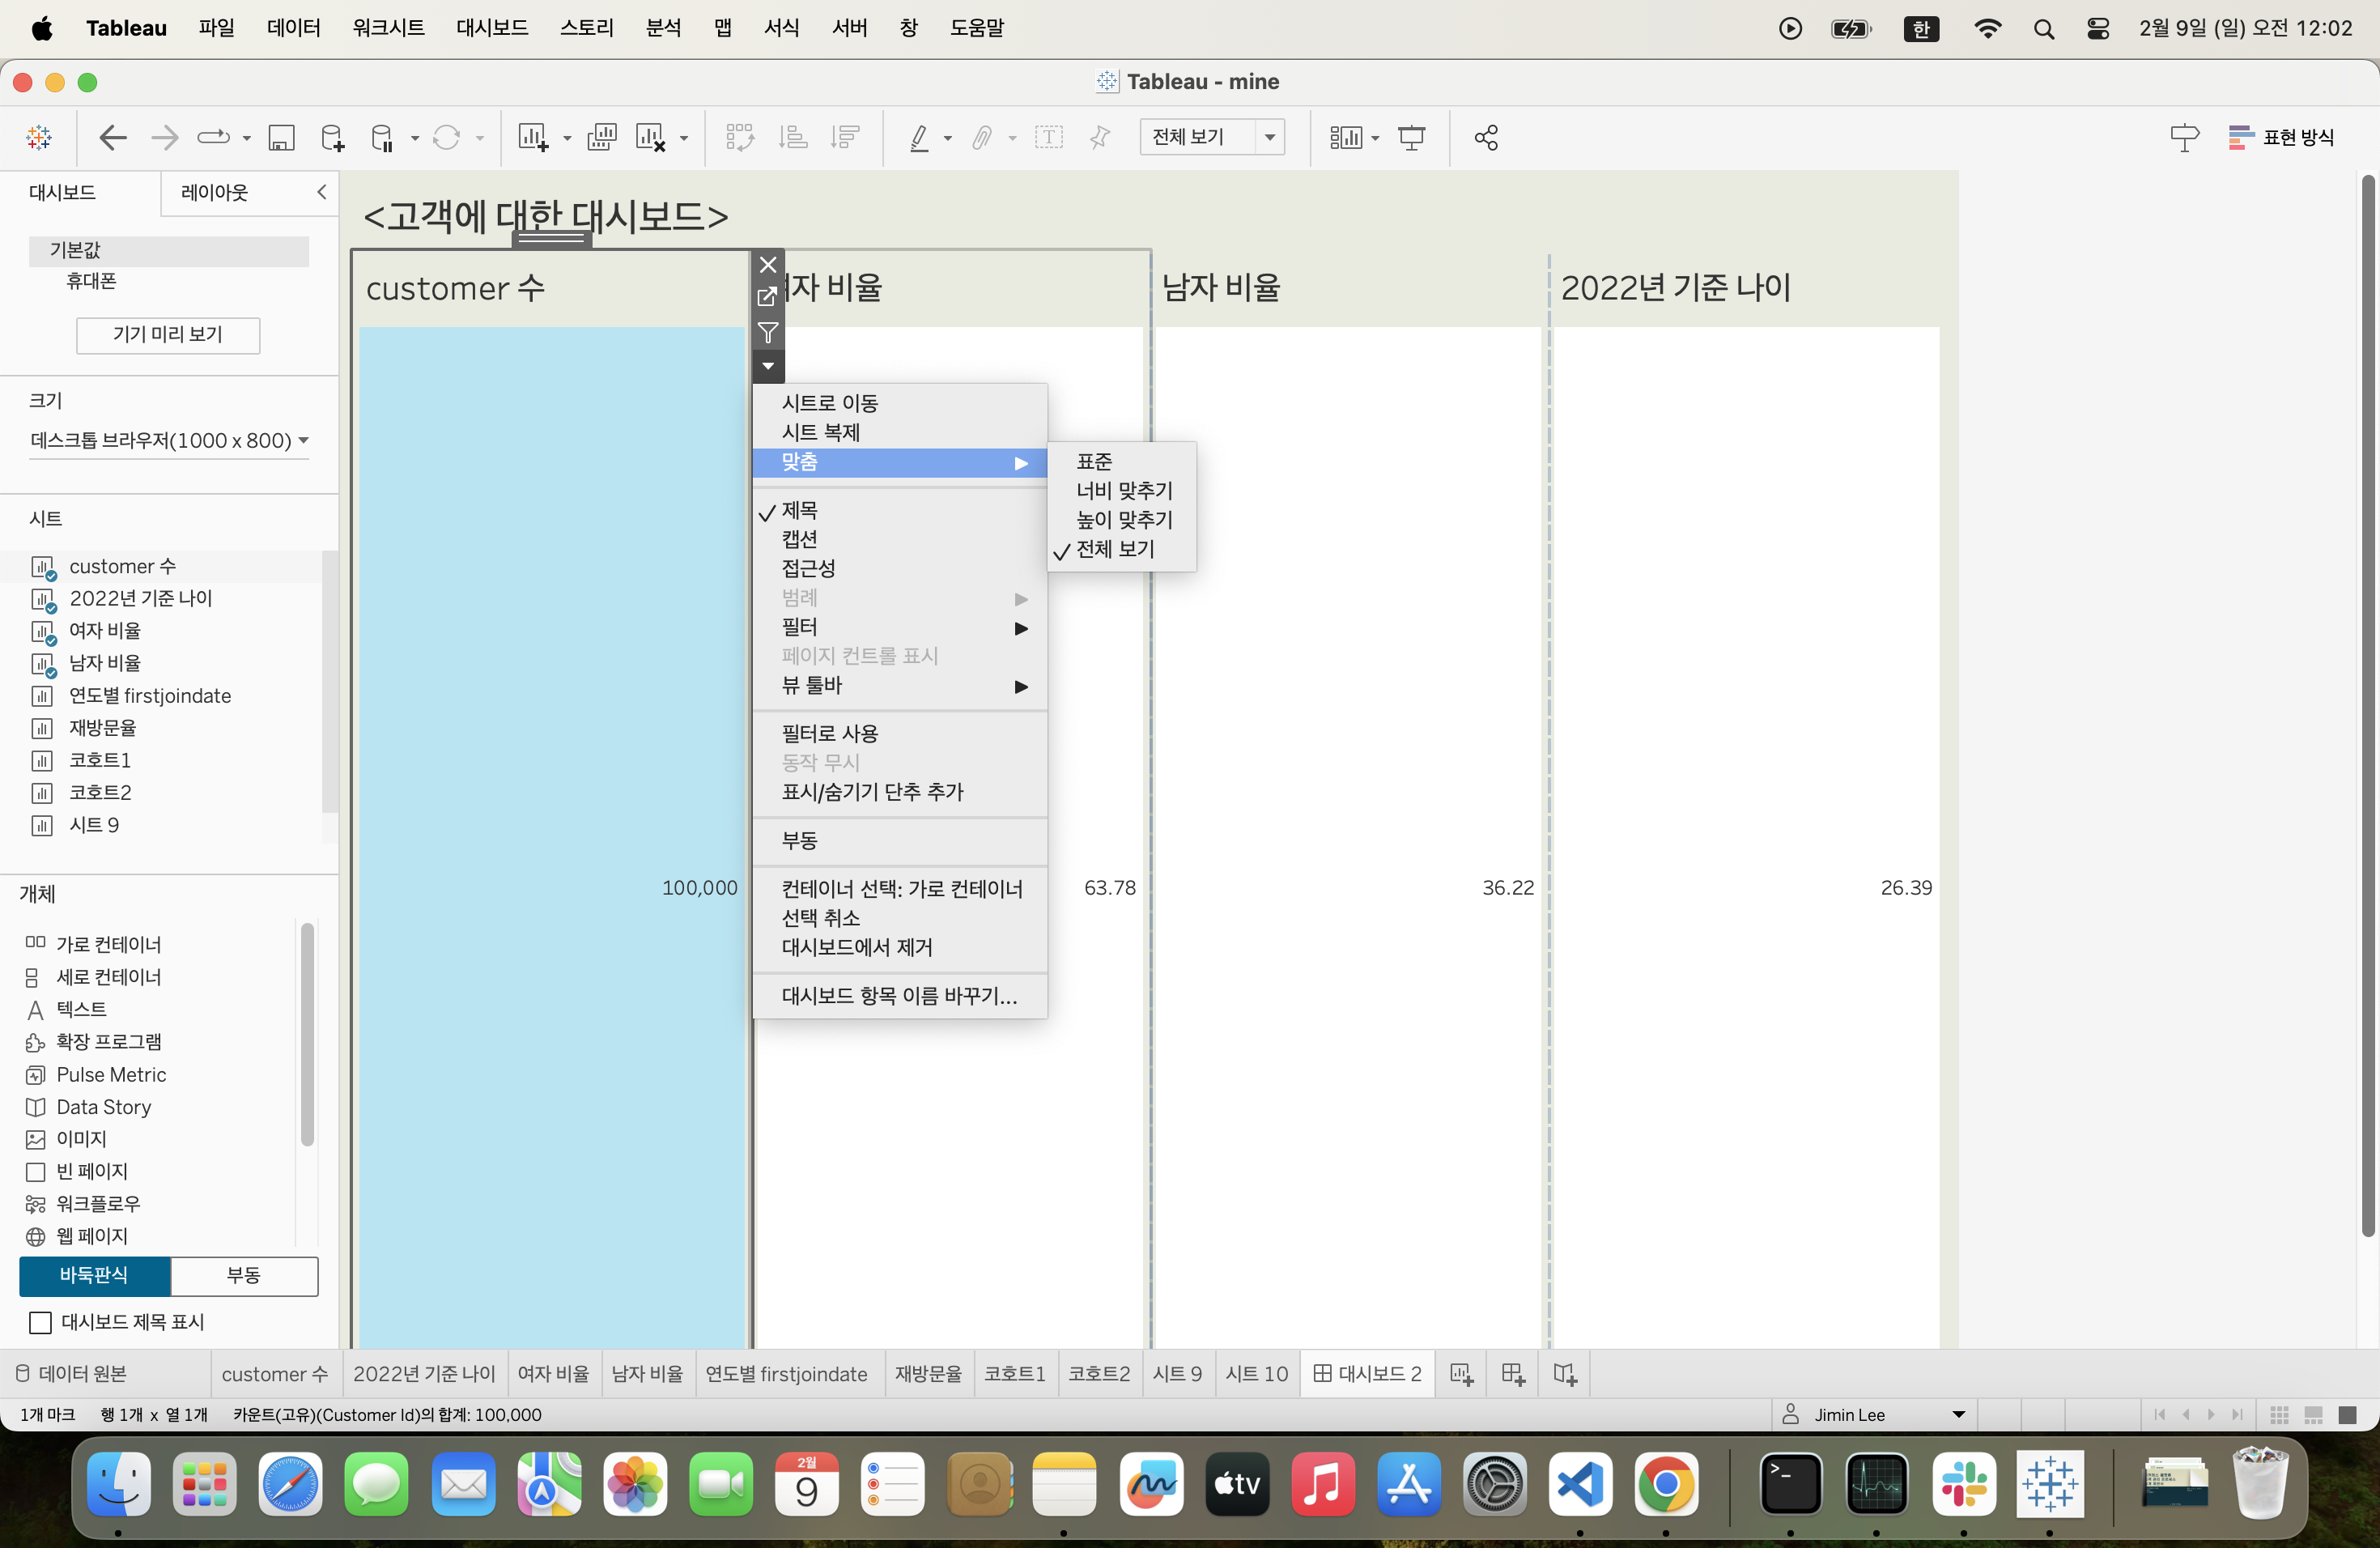Open more options caret on customer 수 sheet

click(768, 367)
